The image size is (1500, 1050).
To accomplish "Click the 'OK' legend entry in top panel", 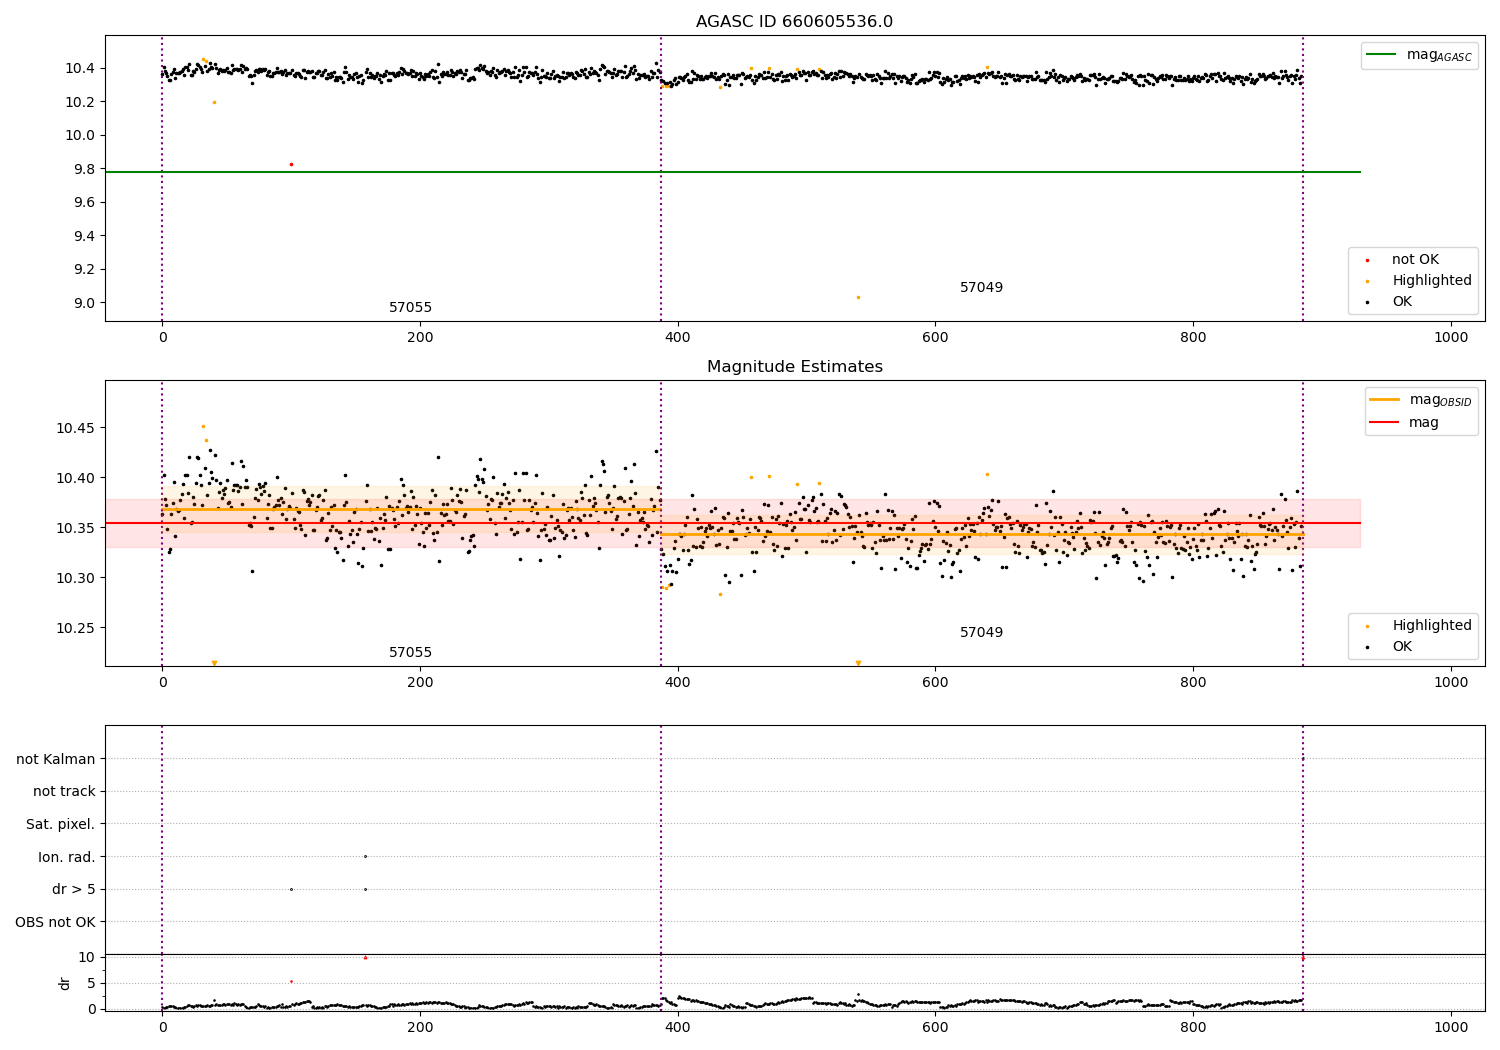I will click(x=1390, y=302).
